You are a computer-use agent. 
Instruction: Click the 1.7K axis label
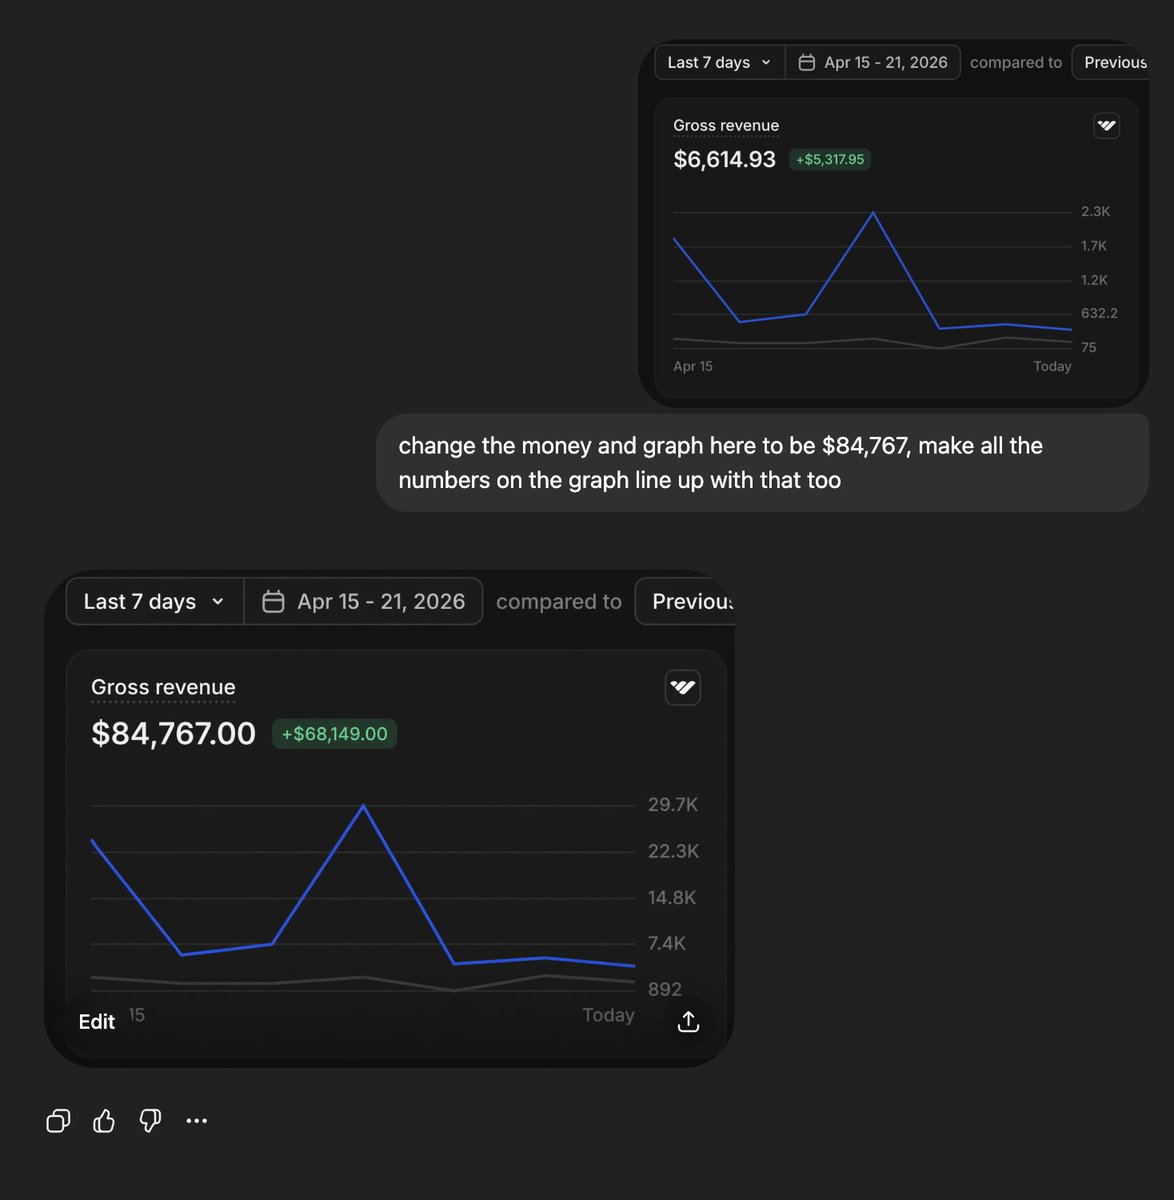click(1094, 246)
